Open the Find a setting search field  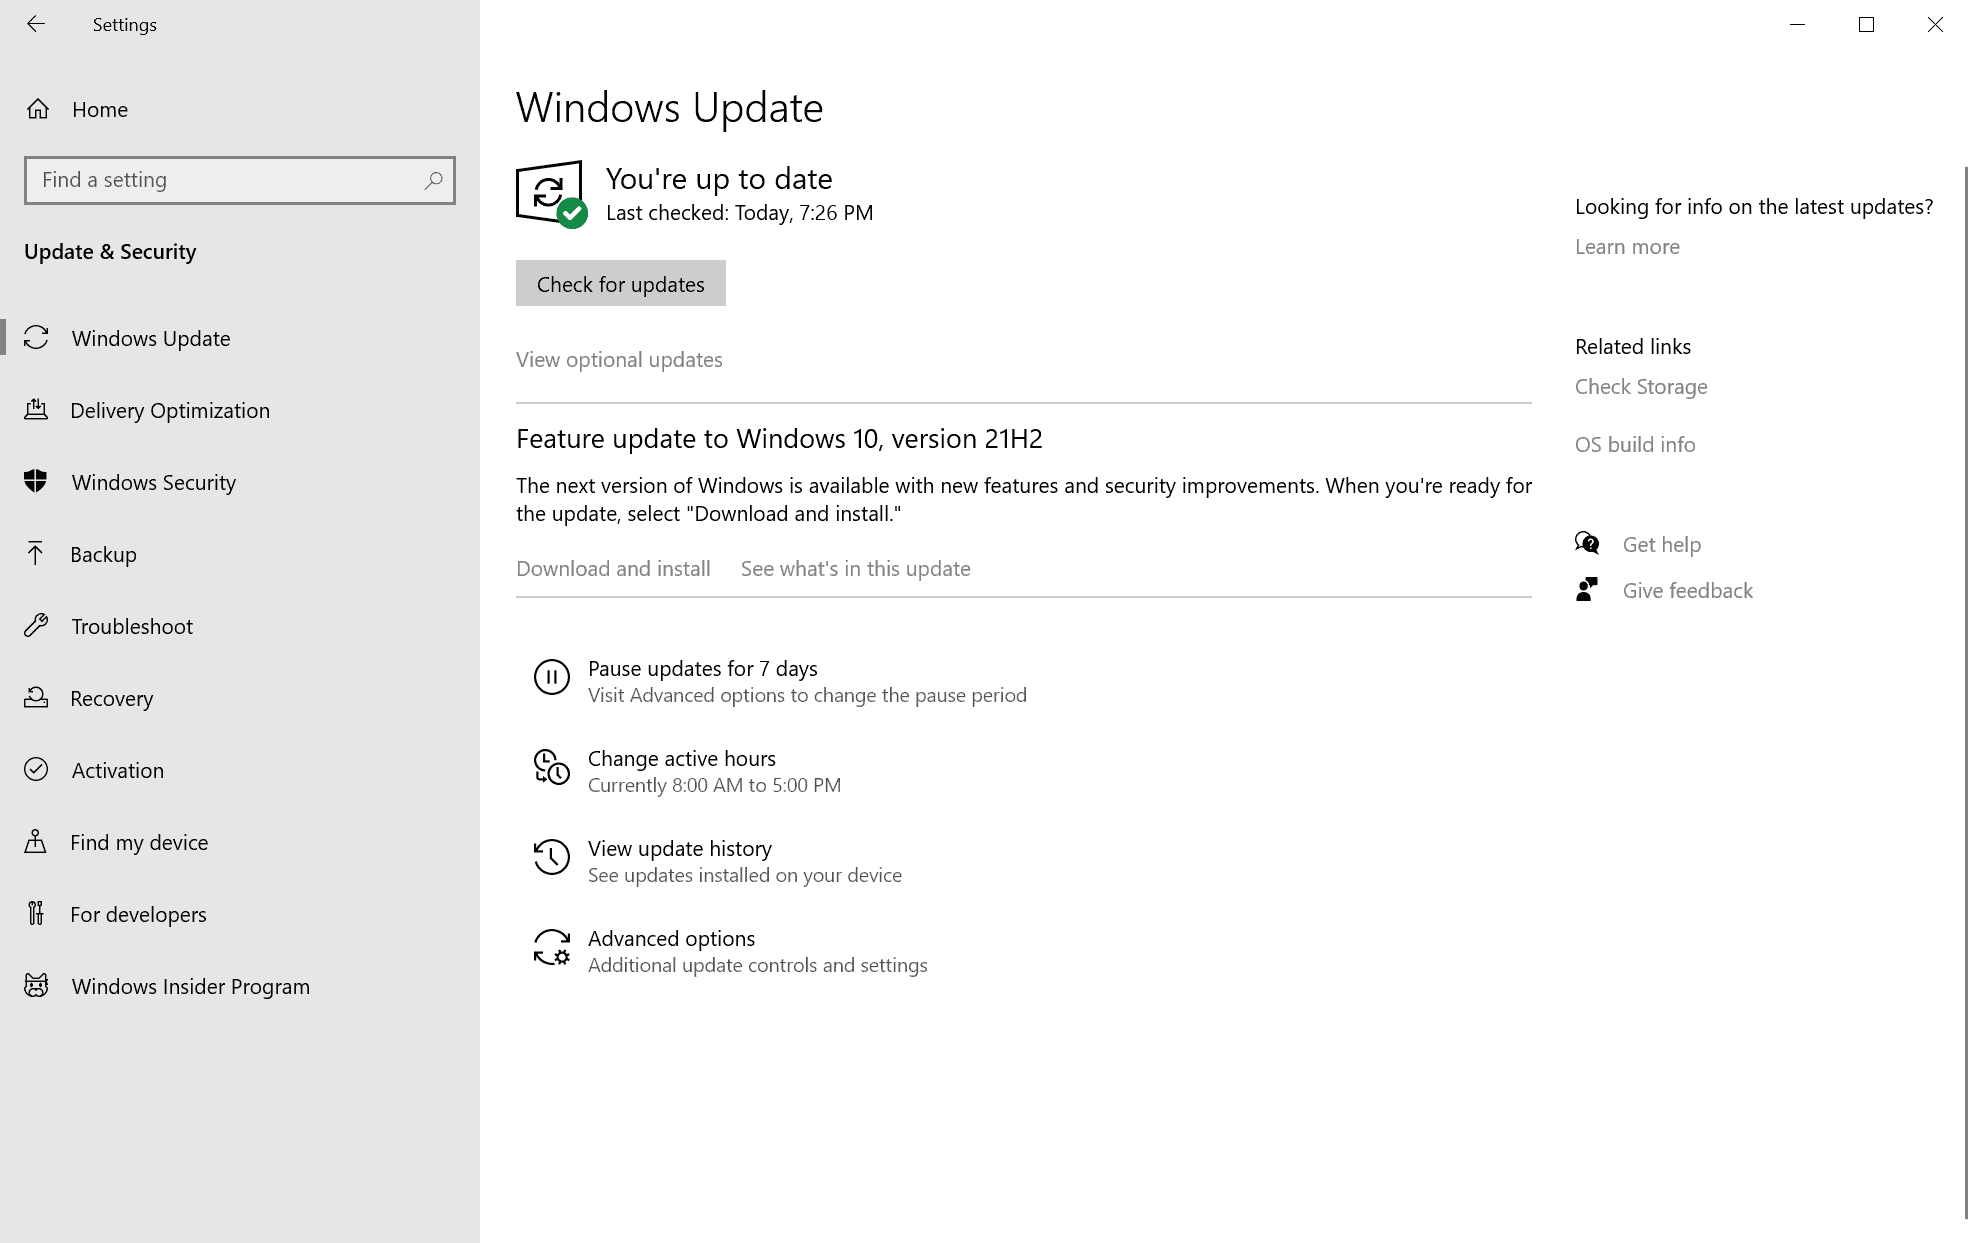tap(239, 179)
